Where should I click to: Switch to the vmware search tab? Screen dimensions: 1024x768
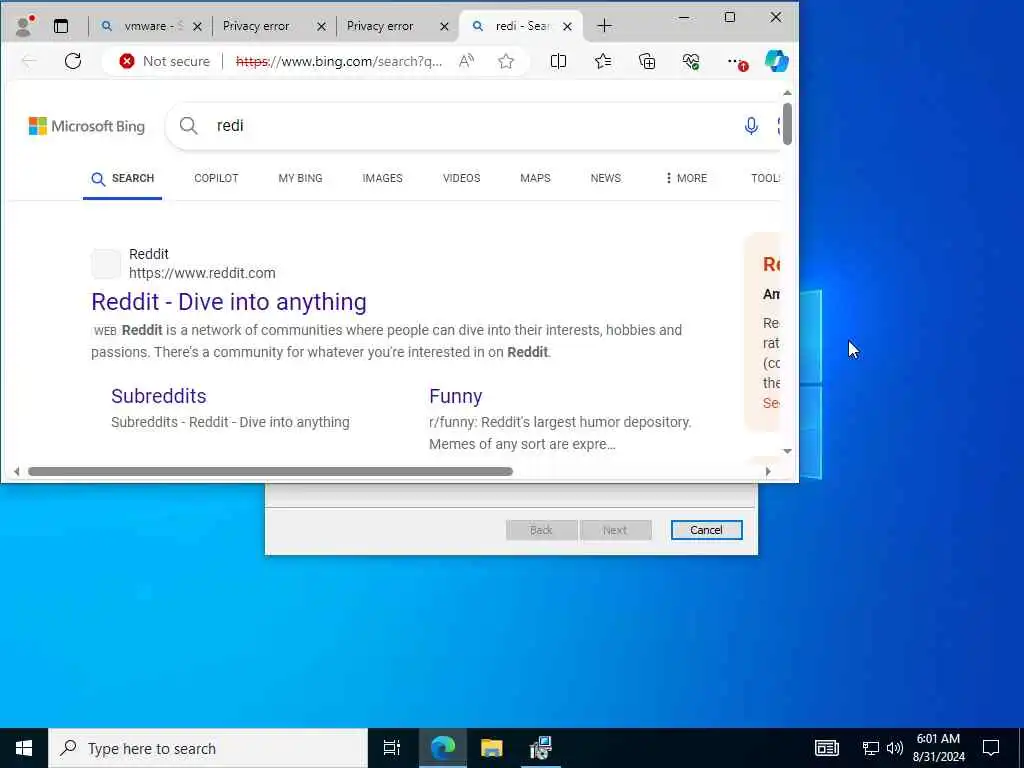point(145,26)
